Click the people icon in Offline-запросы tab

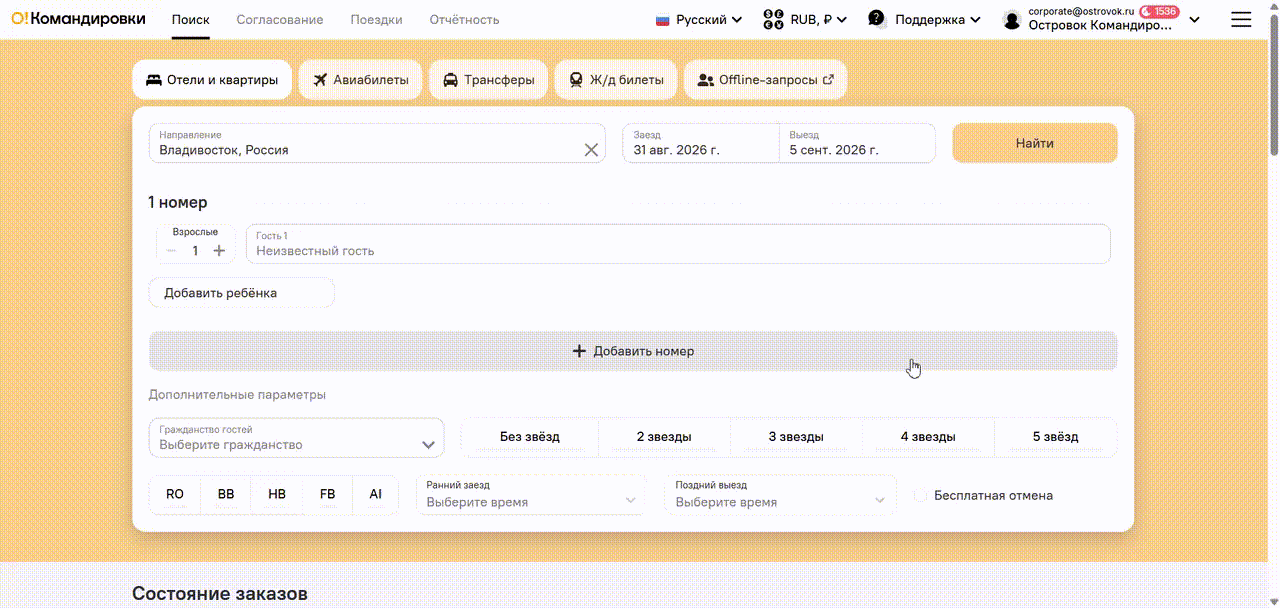pos(706,80)
